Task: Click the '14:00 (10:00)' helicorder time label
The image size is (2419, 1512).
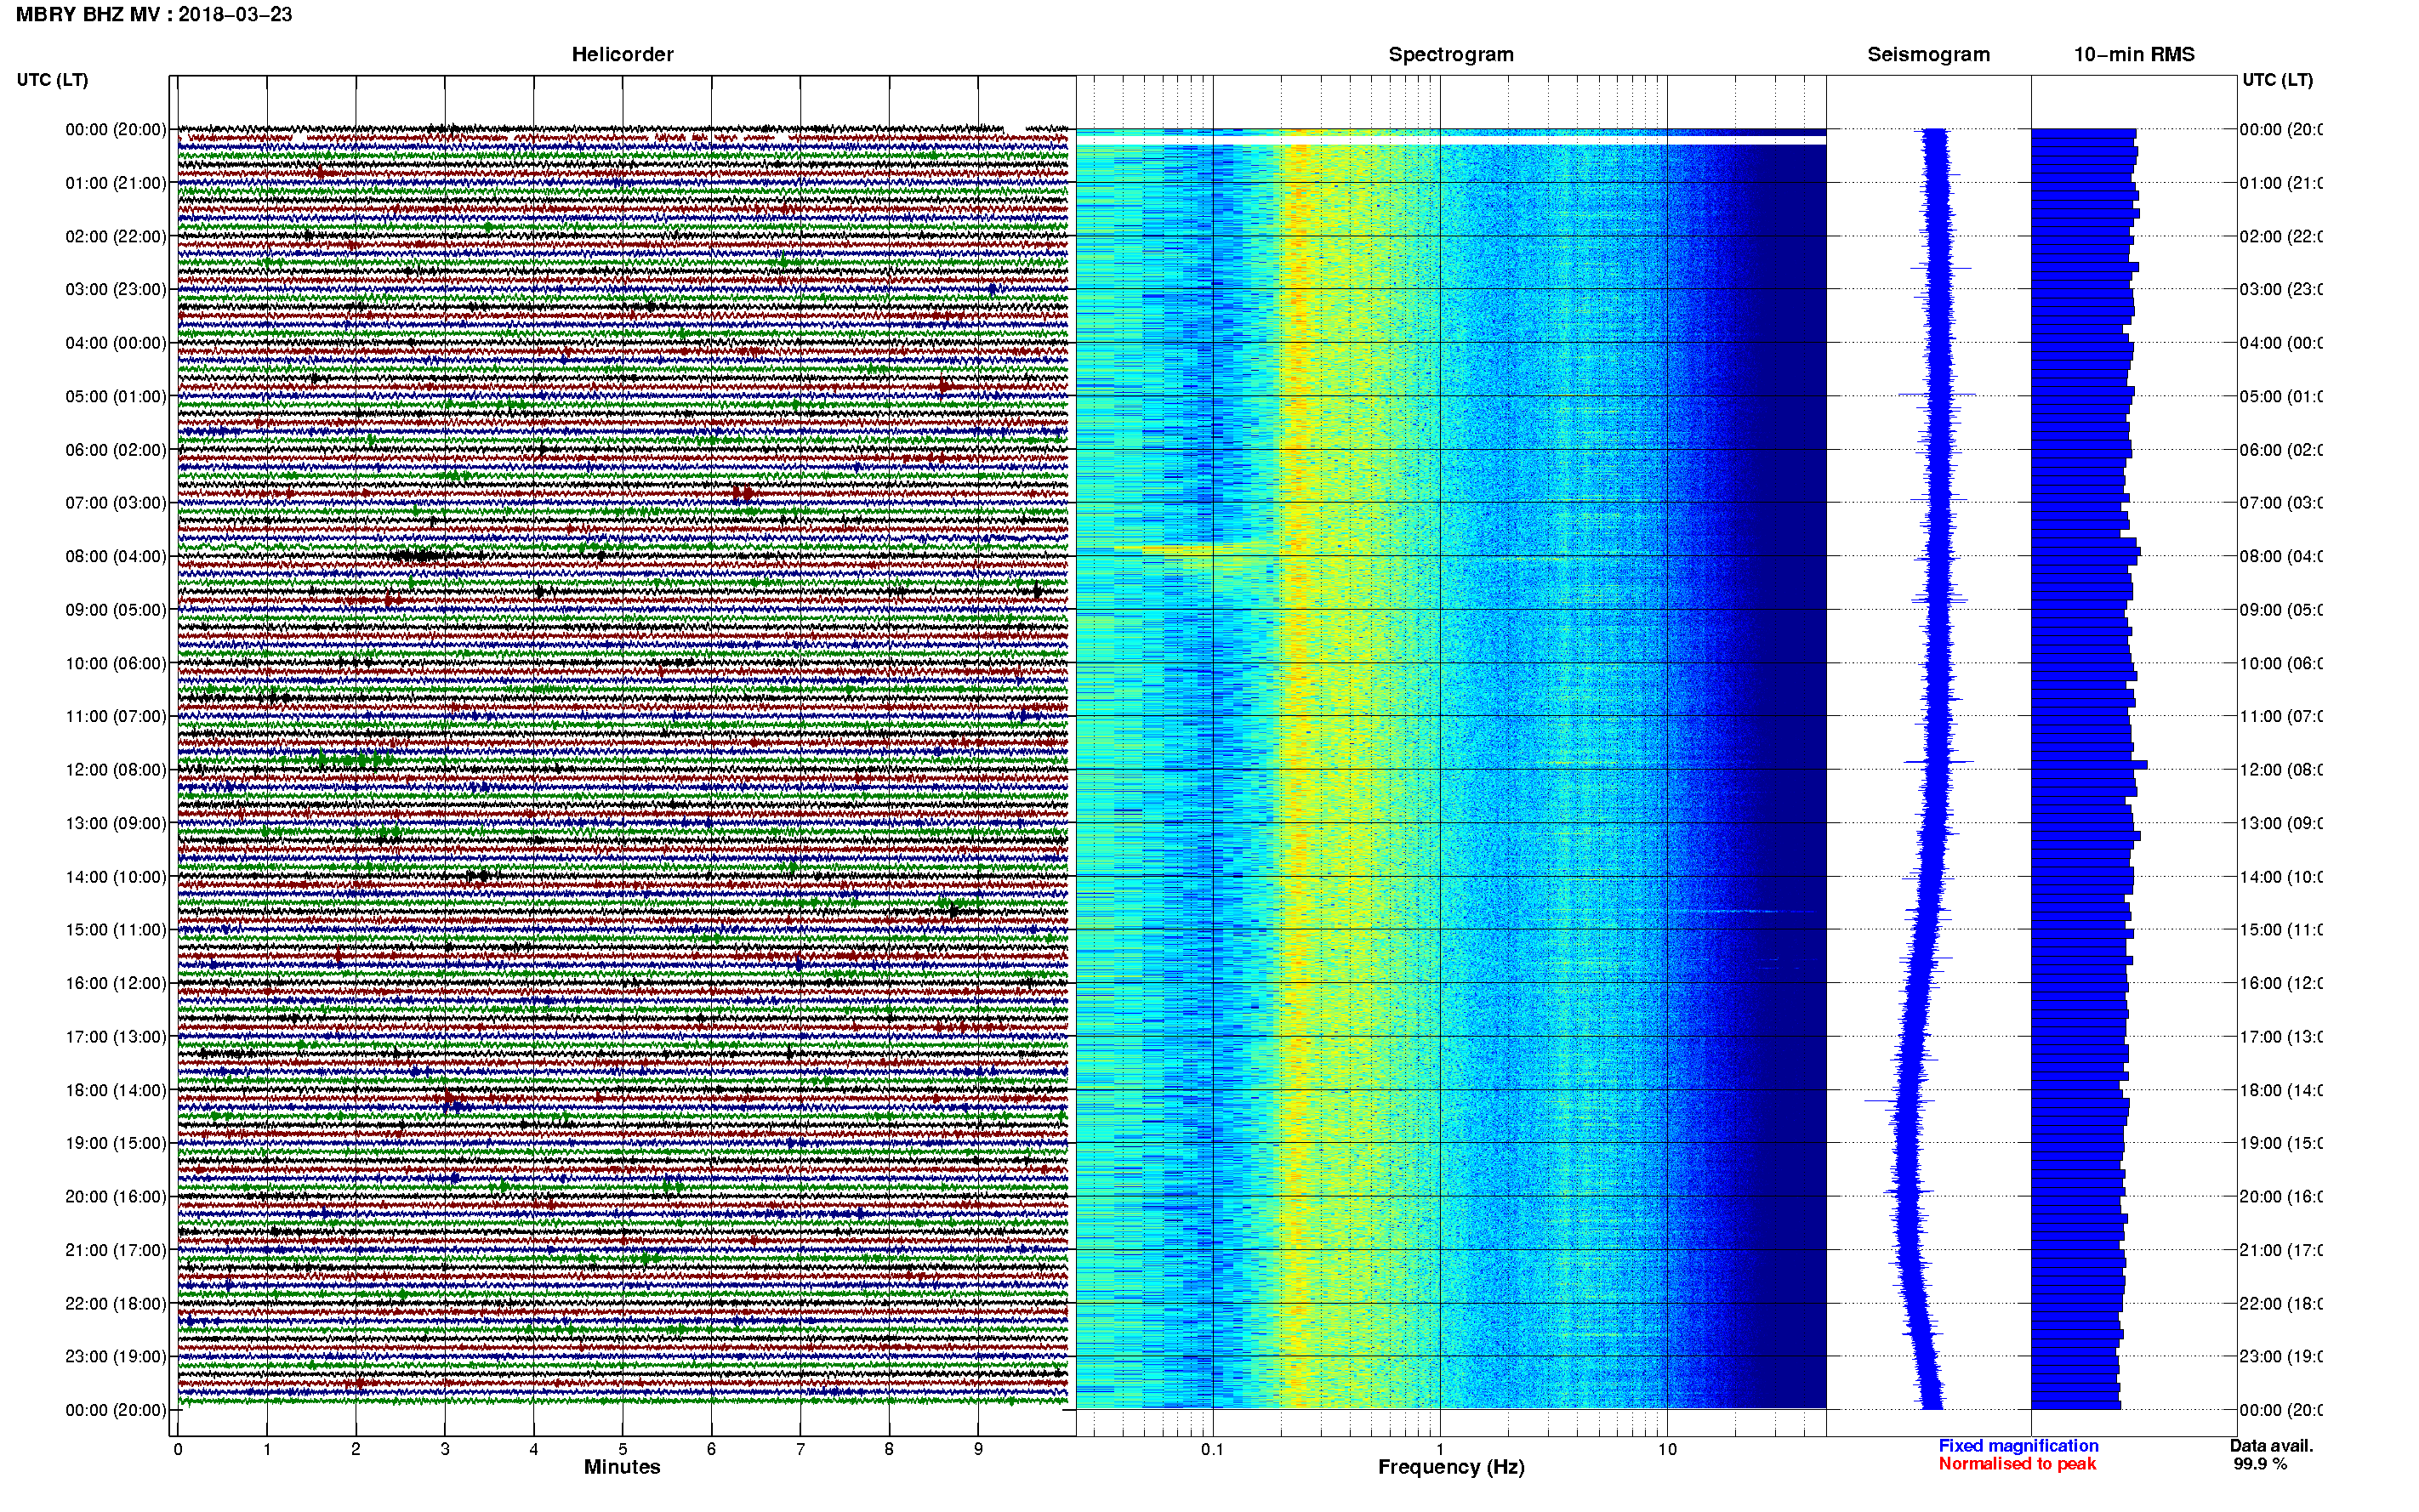Action: pyautogui.click(x=116, y=877)
